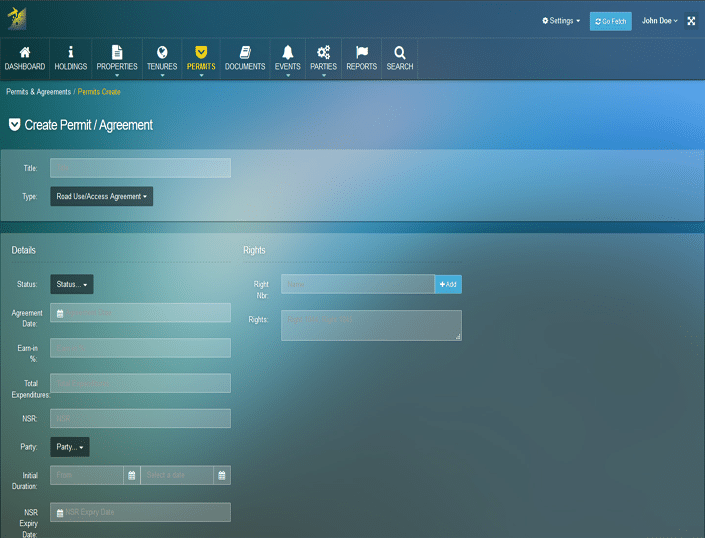
Task: Click into the Title input field
Action: pos(140,168)
